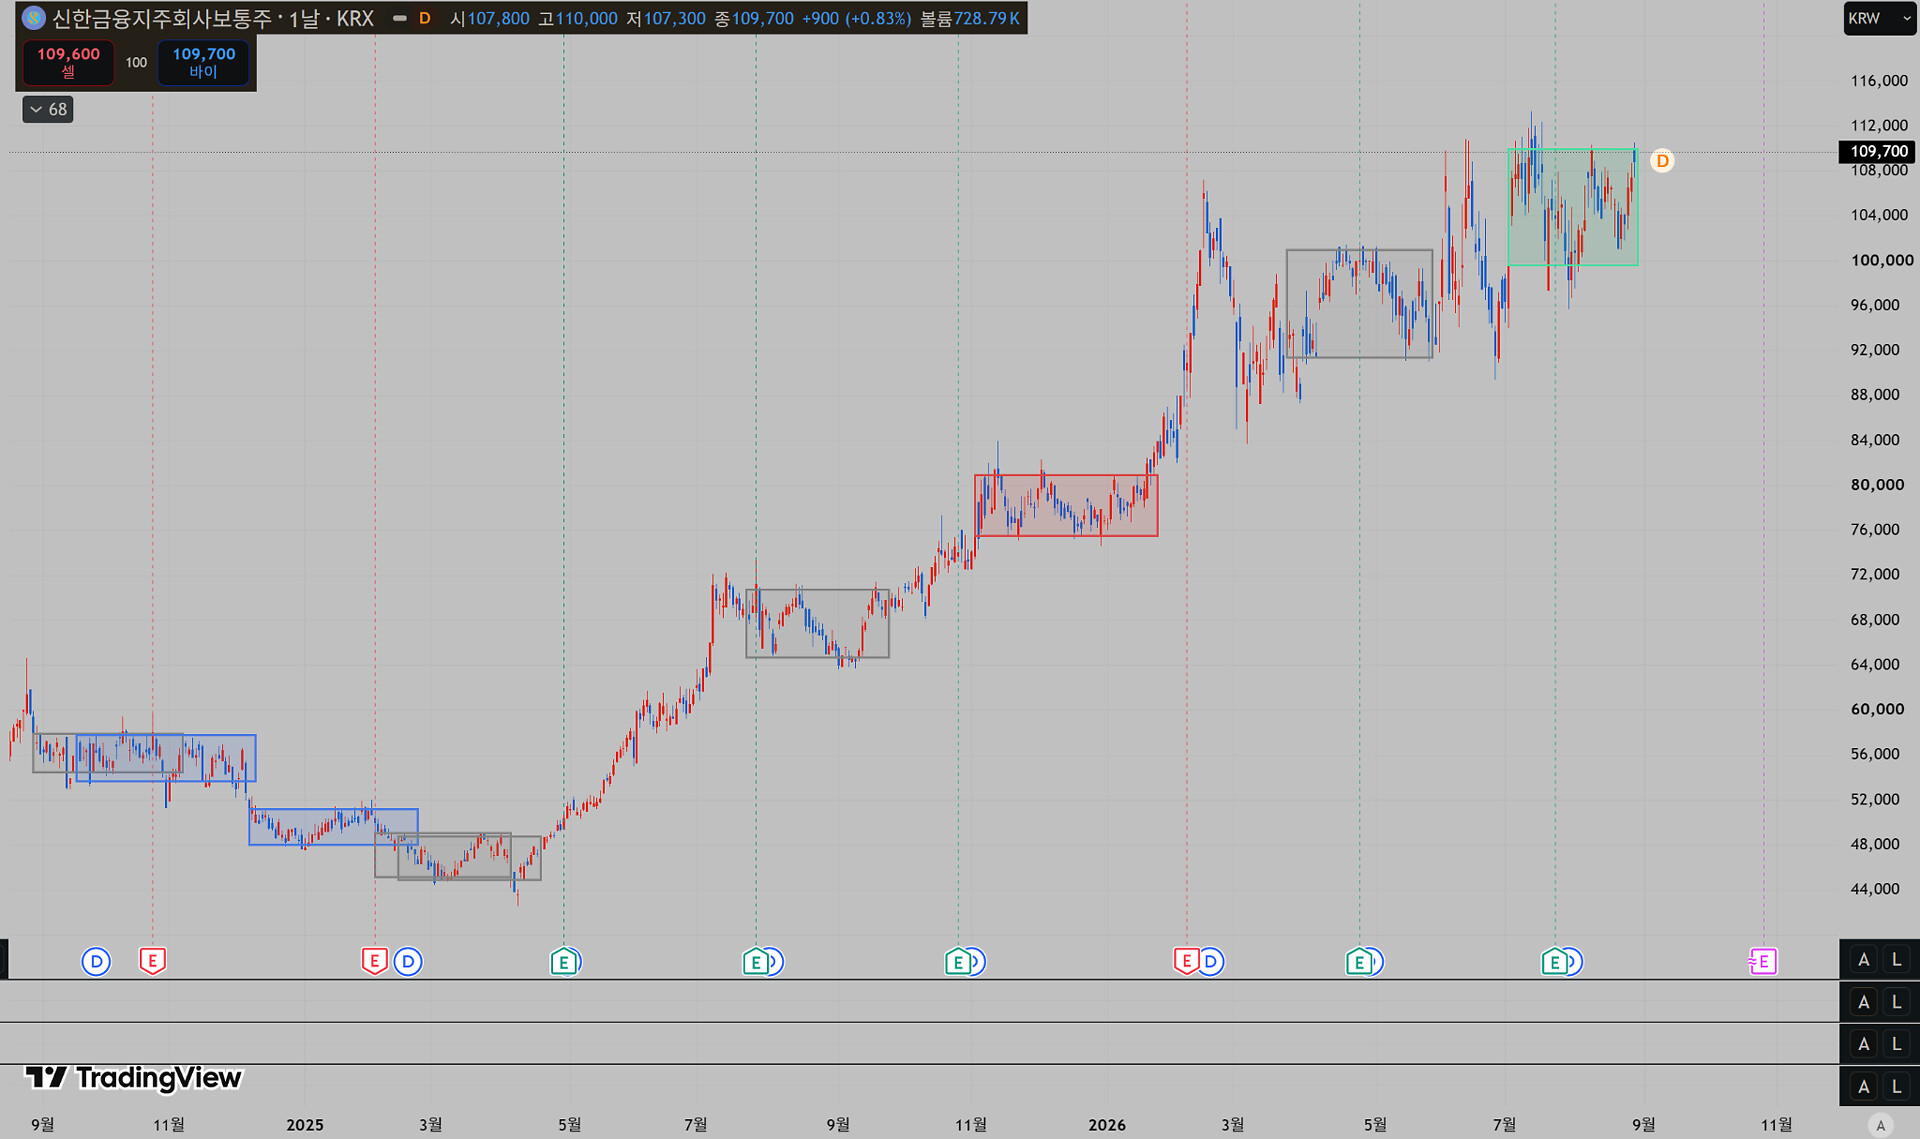1920x1139 pixels.
Task: Click the 116,000 price axis label
Action: 1879,80
